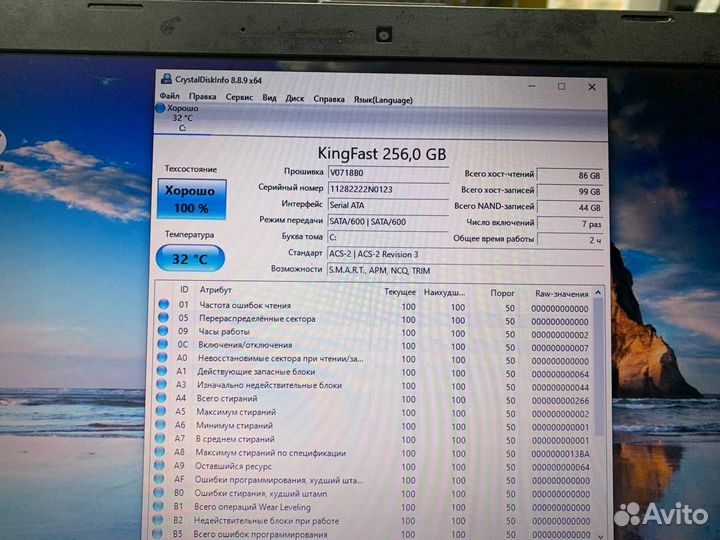
Task: Click status icon for Максимум стираний row A5
Action: pos(160,411)
